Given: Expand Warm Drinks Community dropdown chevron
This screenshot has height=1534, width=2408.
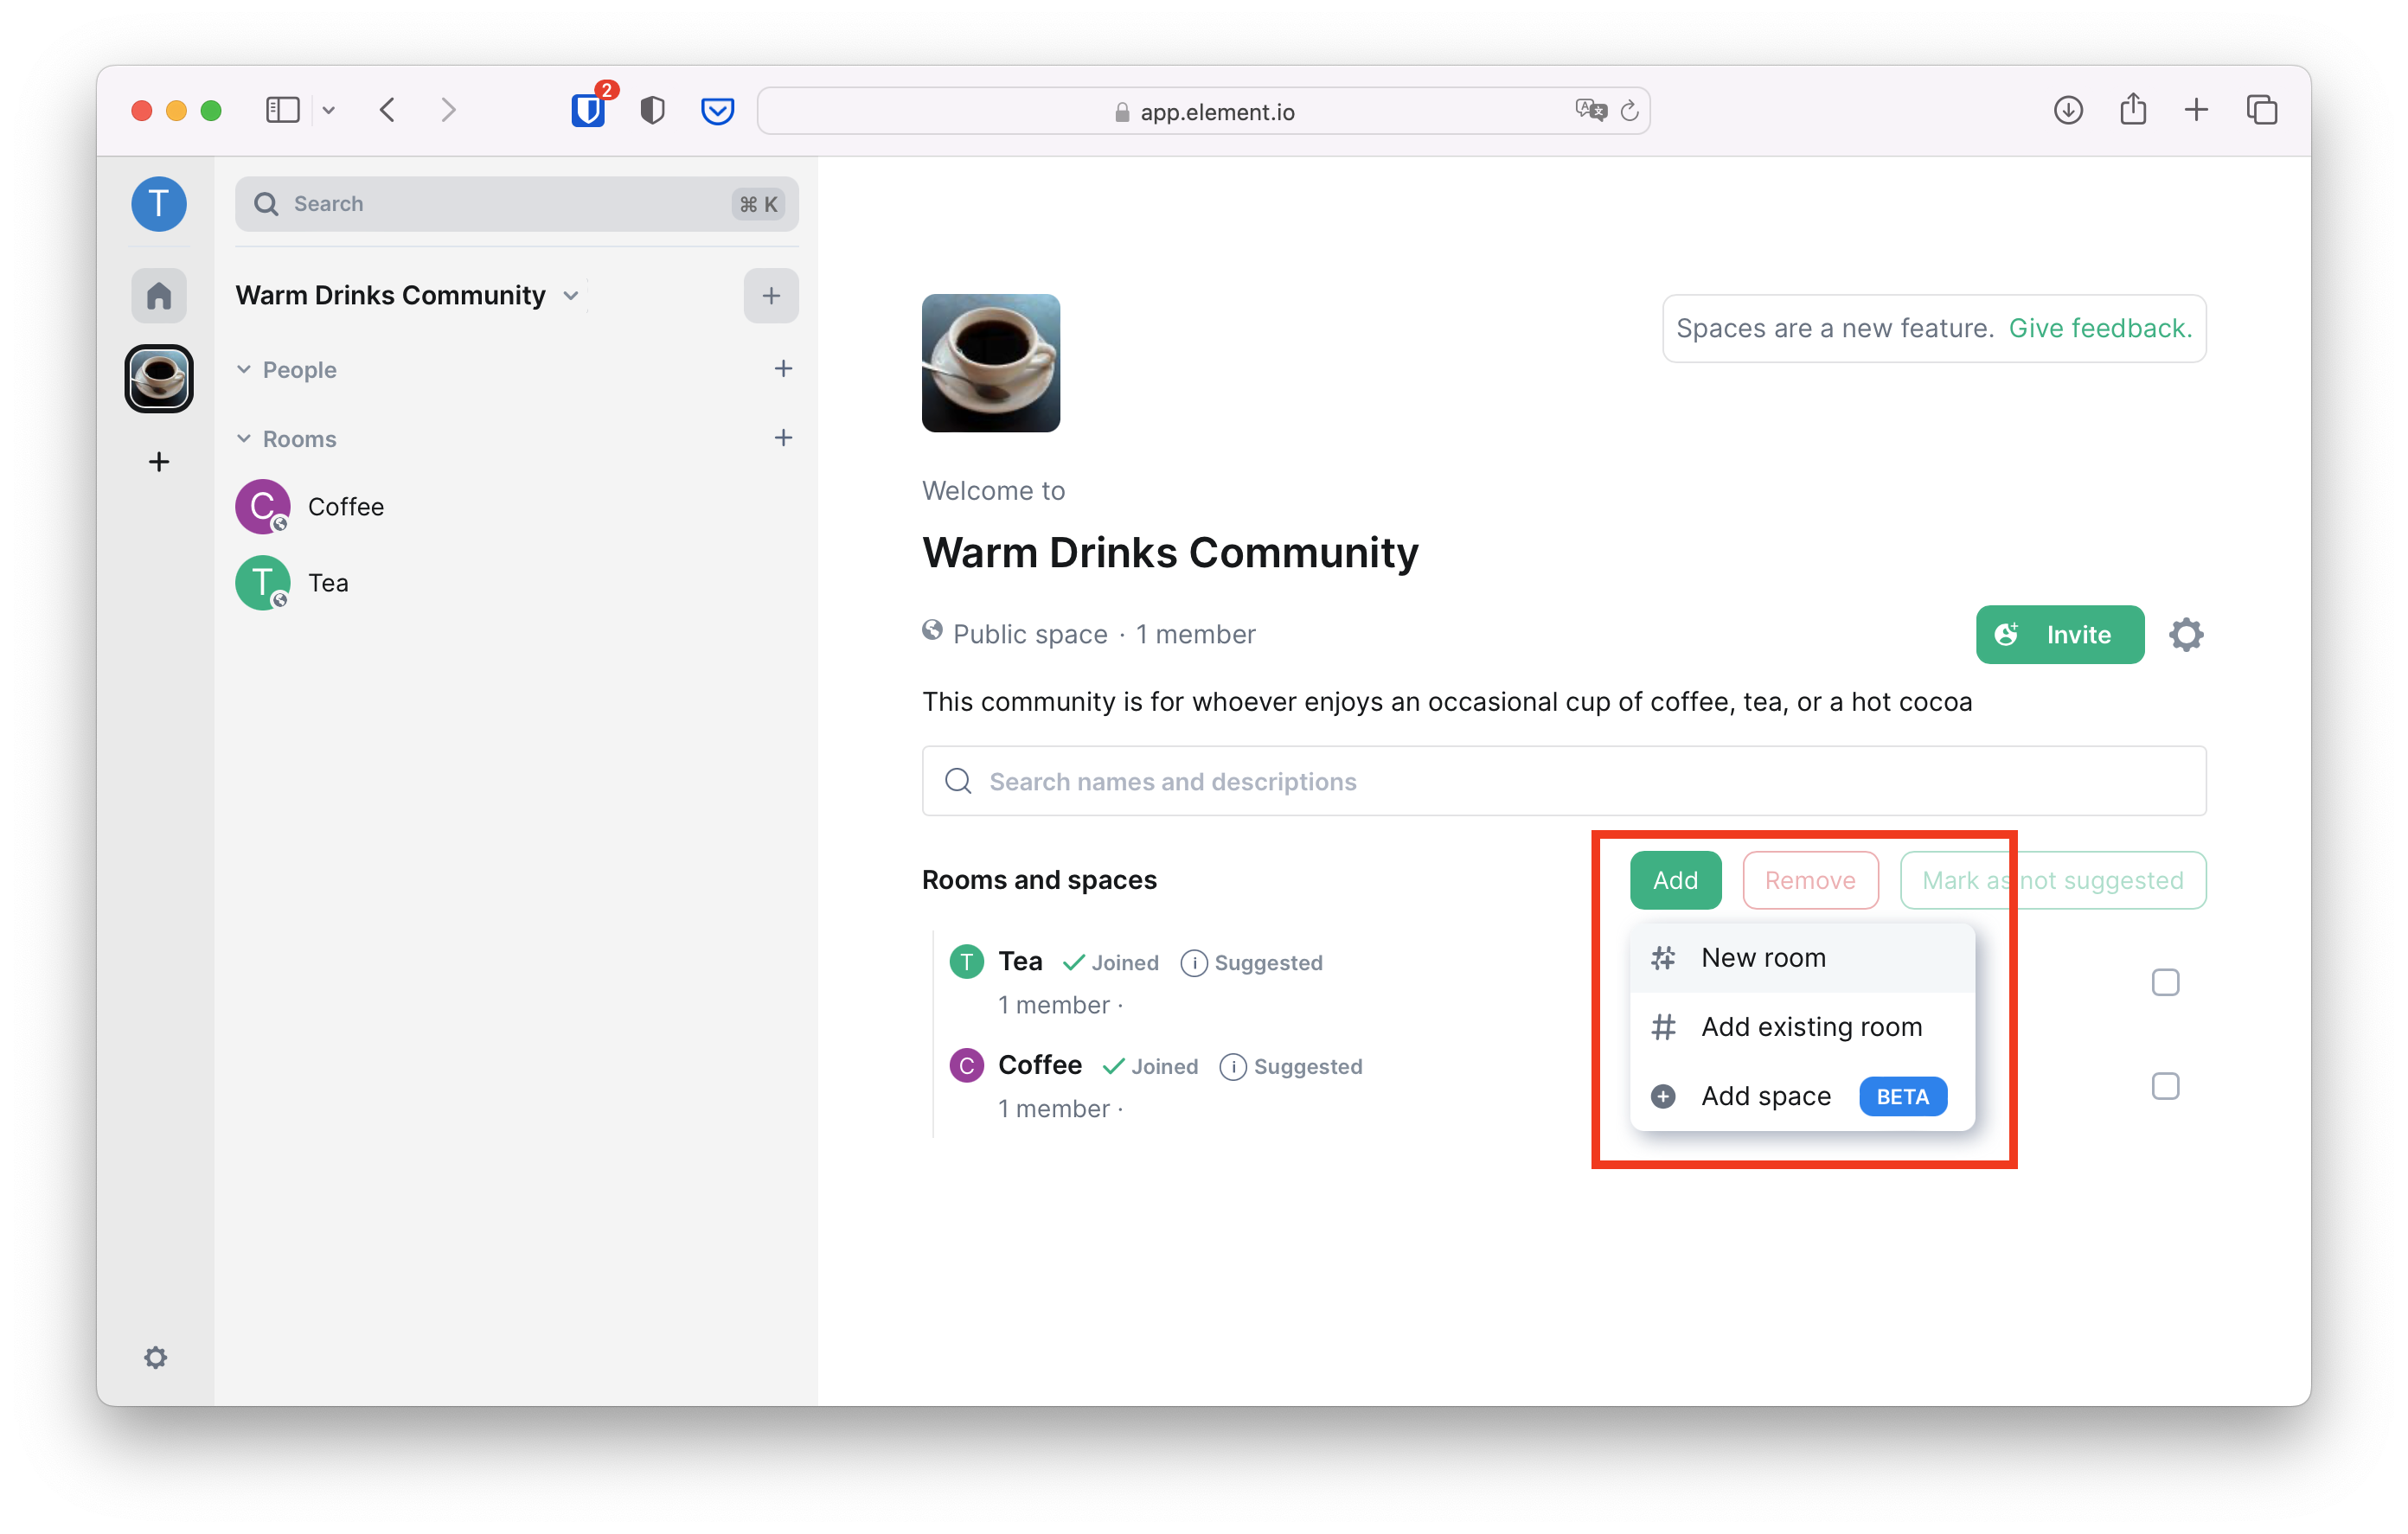Looking at the screenshot, I should coord(571,296).
